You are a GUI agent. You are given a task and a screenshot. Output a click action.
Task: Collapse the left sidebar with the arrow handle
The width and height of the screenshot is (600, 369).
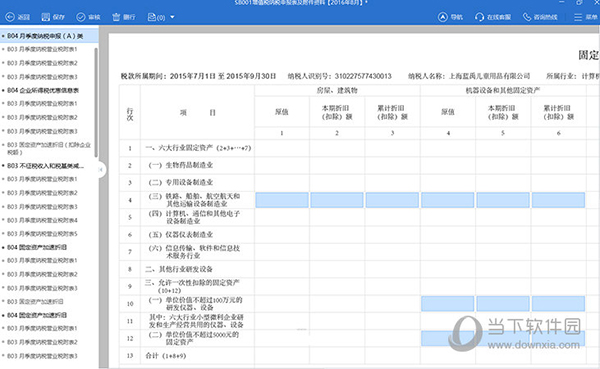click(101, 170)
